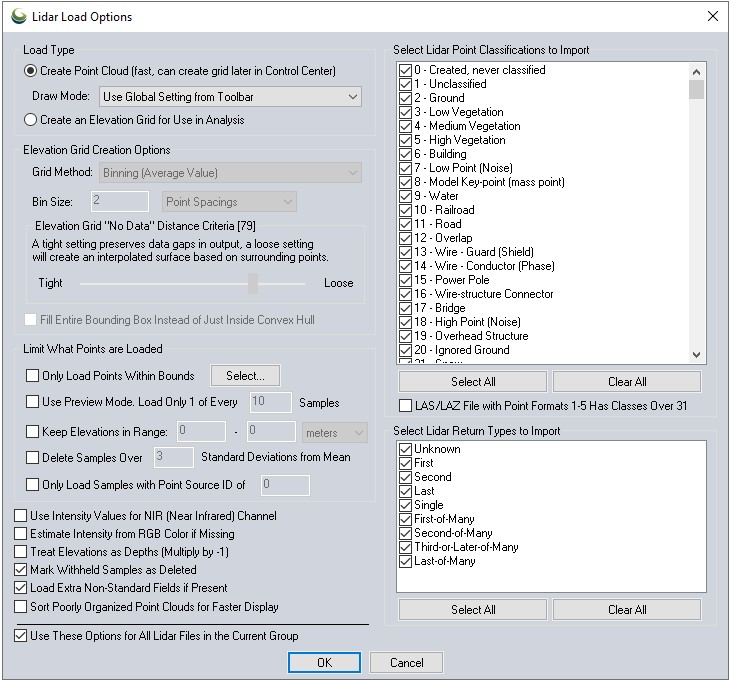Image resolution: width=730 pixels, height=680 pixels.
Task: Click the classification list scrollbar down arrow
Action: 697,353
